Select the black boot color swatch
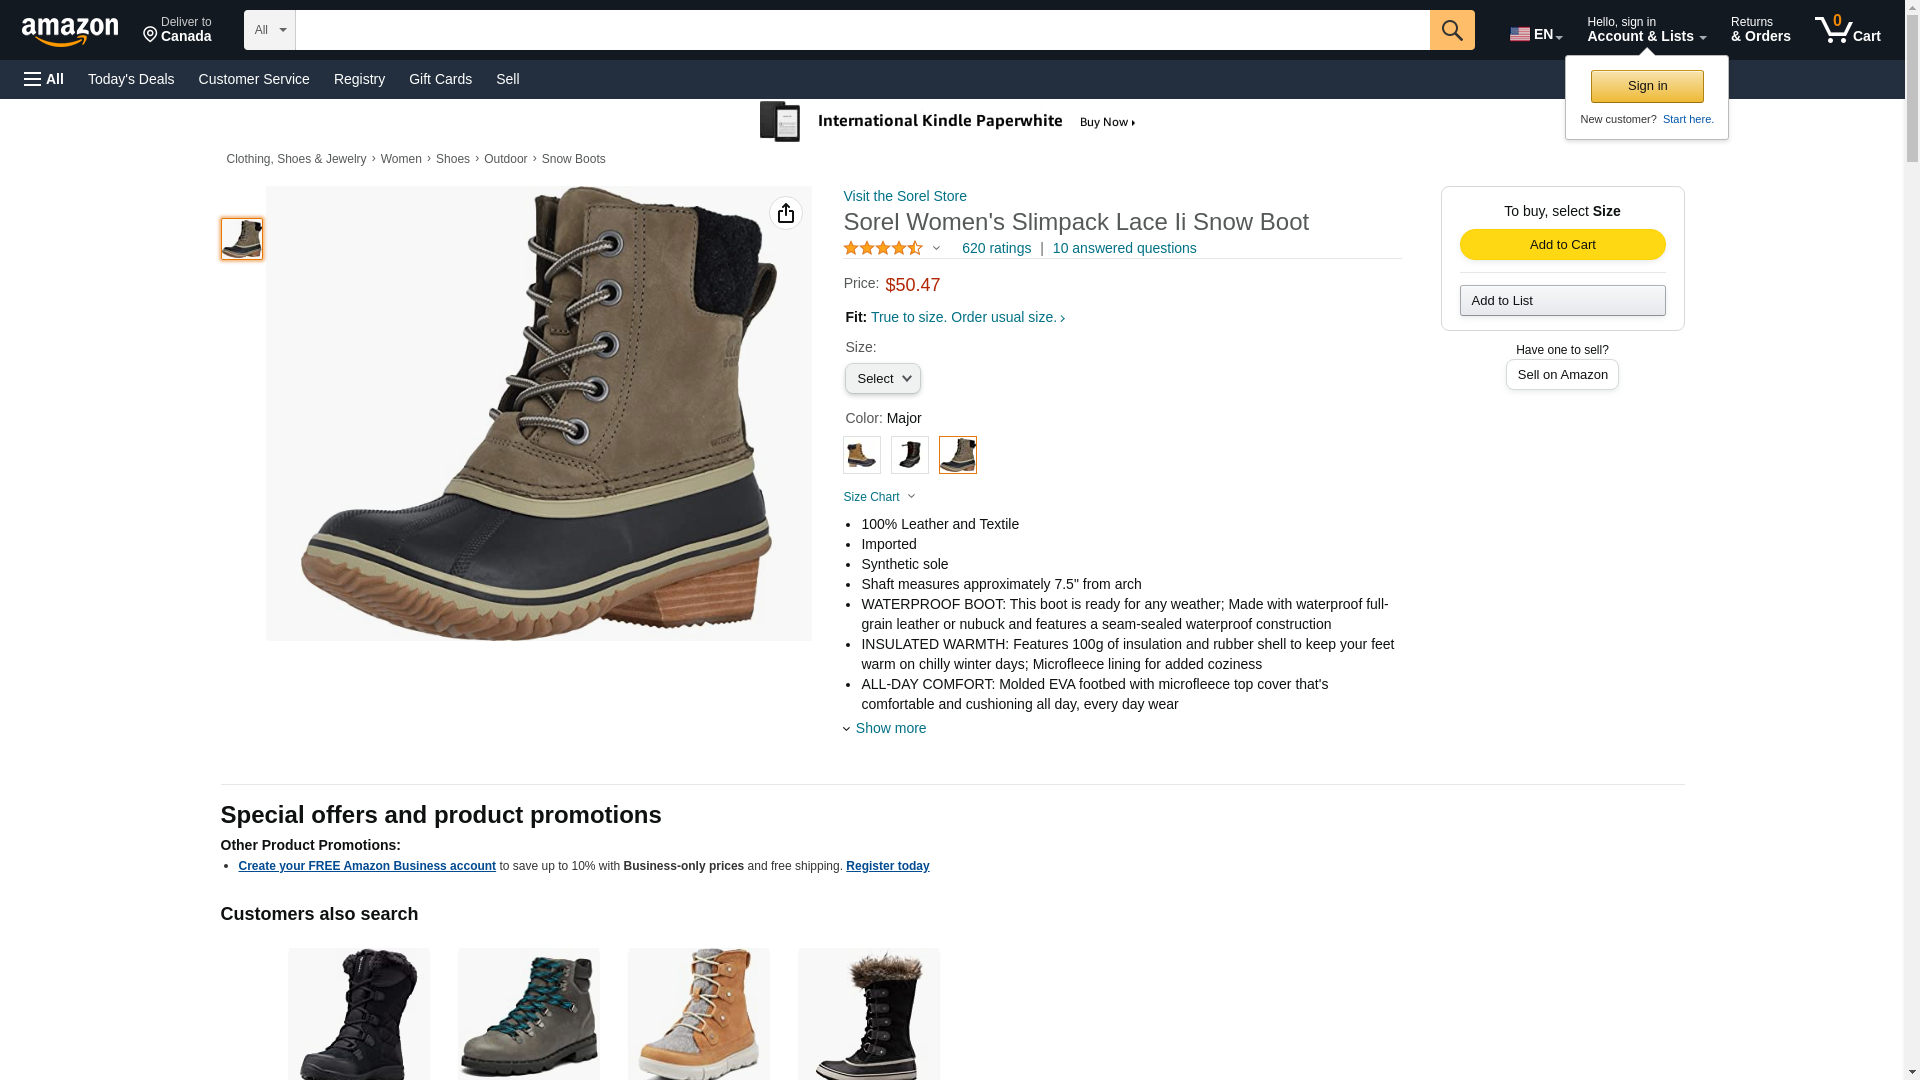The image size is (1920, 1080). pos(910,455)
